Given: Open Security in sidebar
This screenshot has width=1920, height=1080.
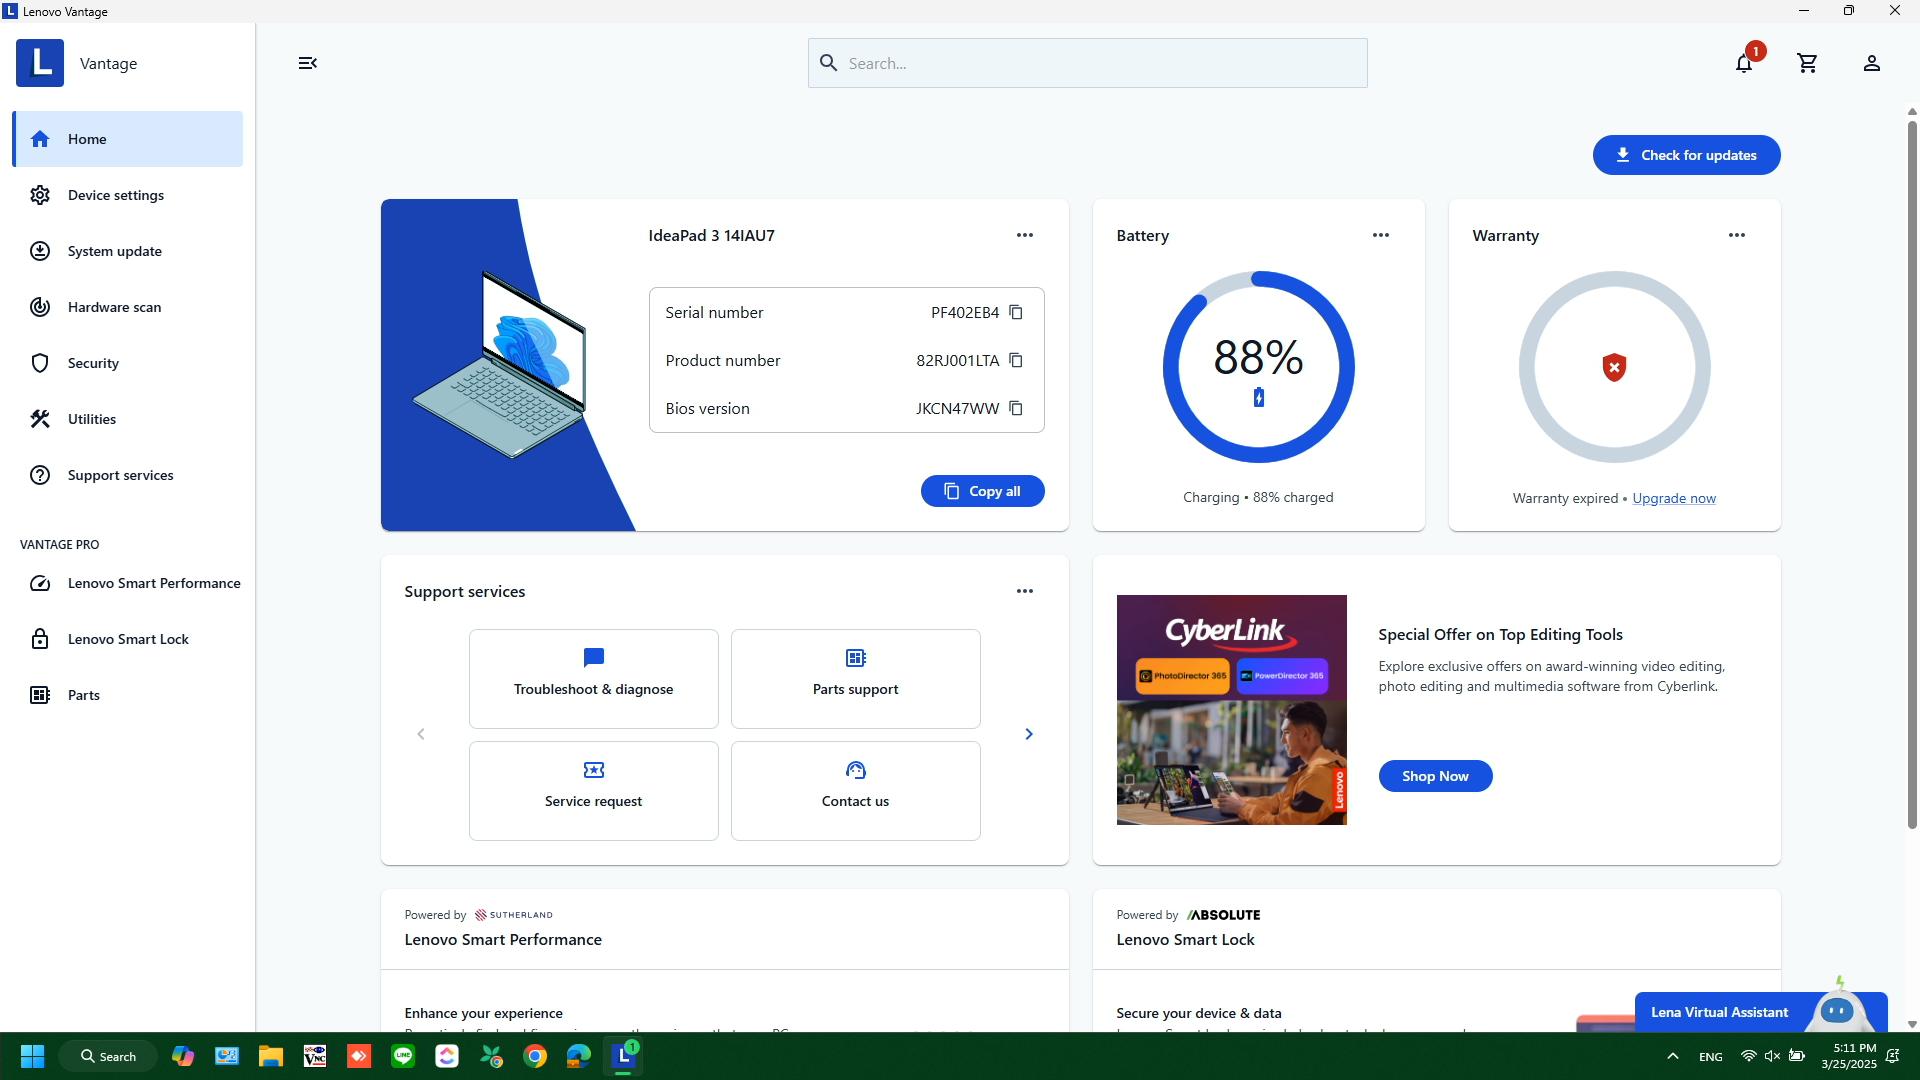Looking at the screenshot, I should (x=128, y=363).
